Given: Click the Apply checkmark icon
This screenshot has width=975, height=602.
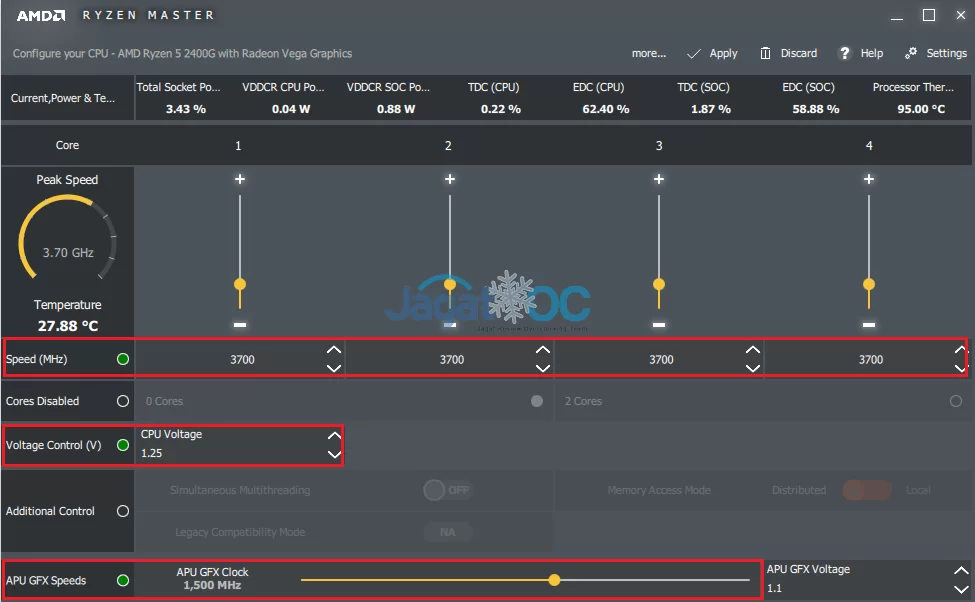Looking at the screenshot, I should point(693,53).
